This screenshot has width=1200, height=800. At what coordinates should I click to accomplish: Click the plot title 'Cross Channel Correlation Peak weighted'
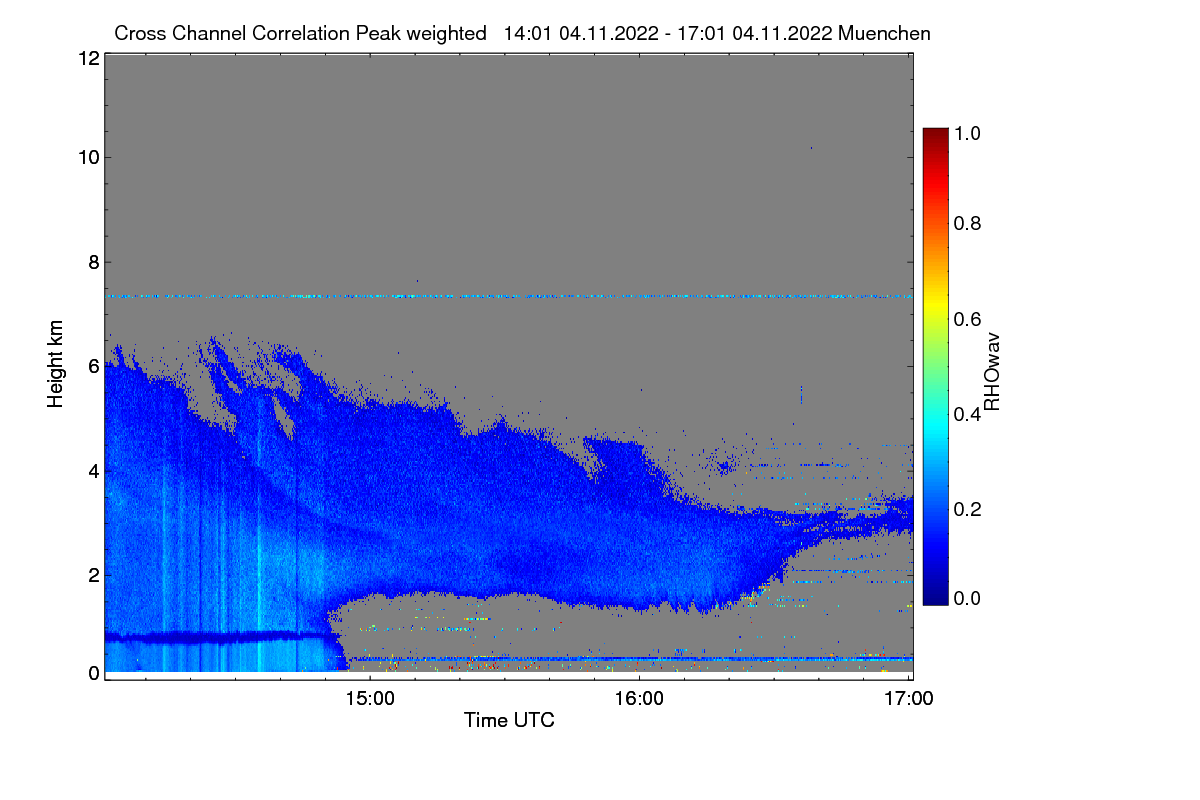302,34
